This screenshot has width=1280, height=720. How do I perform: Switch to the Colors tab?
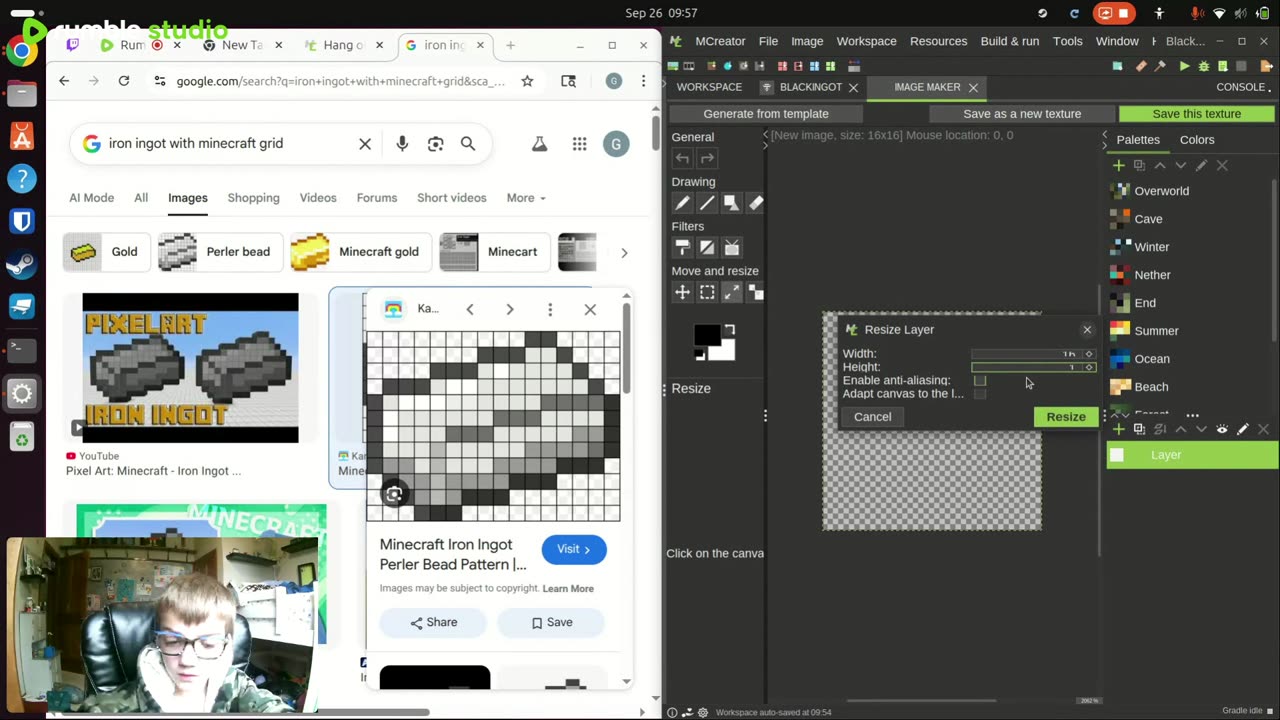[1197, 140]
